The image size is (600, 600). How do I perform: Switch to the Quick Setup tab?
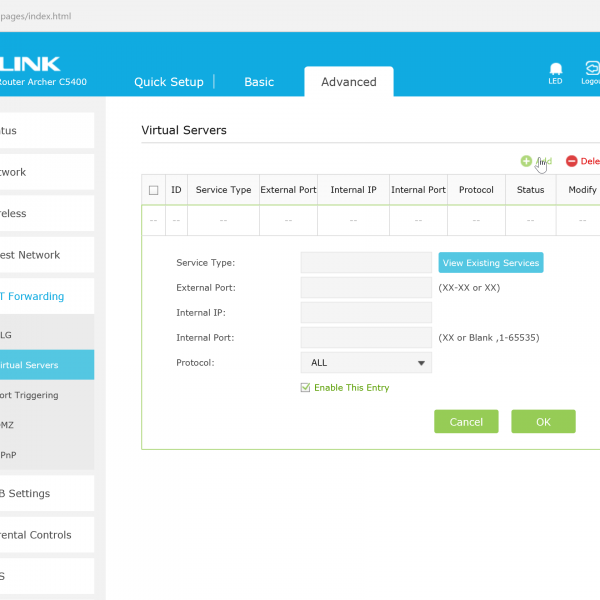pos(168,82)
